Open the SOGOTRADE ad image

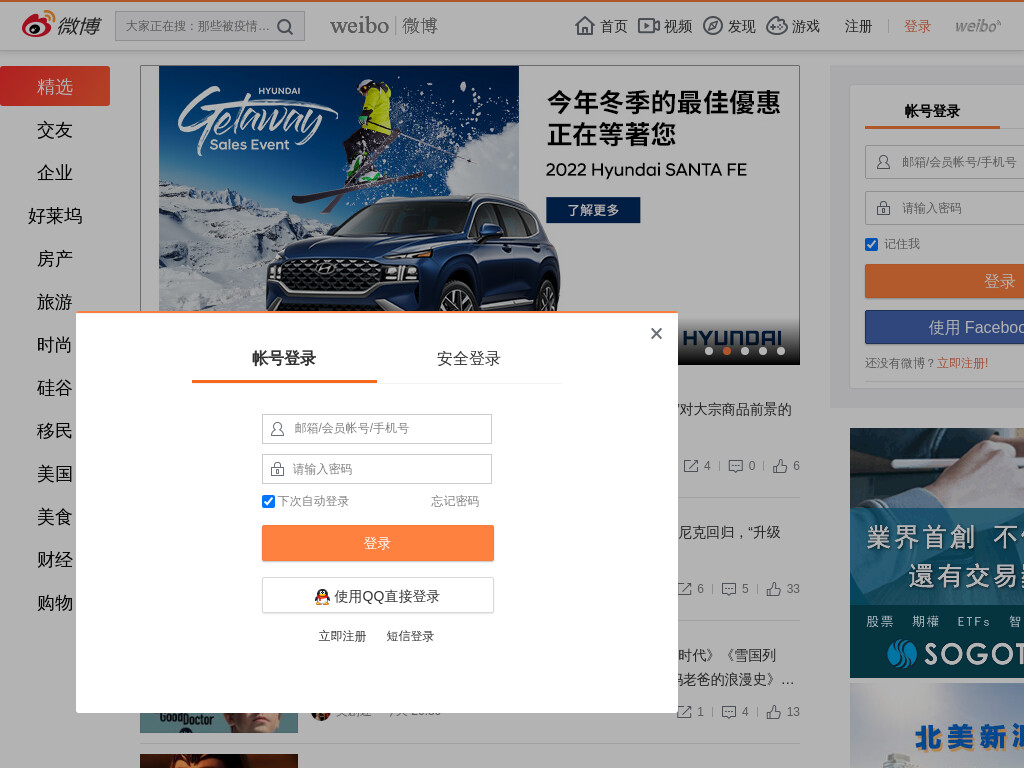pos(936,553)
